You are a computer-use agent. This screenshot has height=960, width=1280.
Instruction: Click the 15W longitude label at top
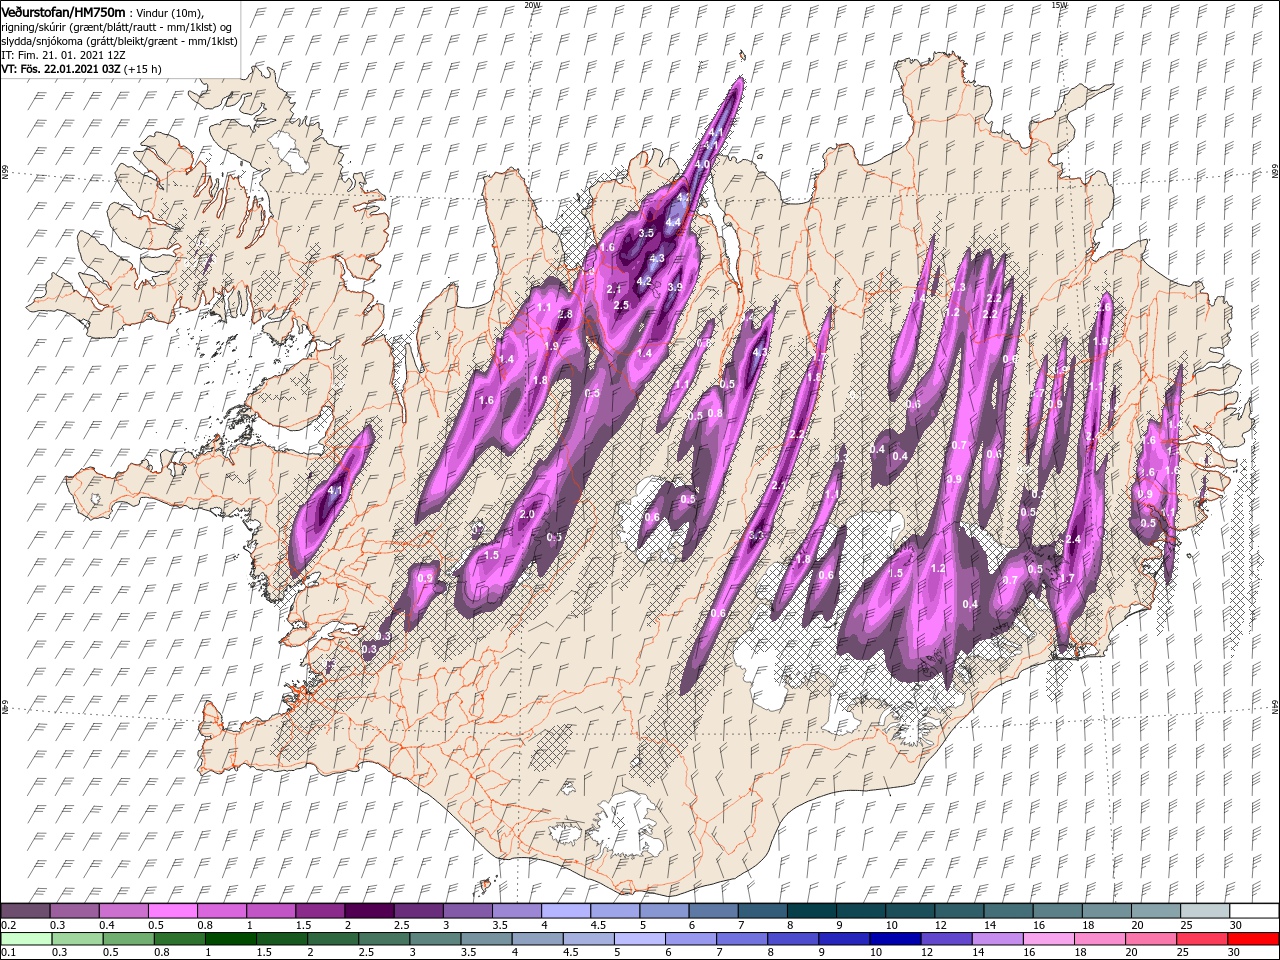pyautogui.click(x=1058, y=5)
